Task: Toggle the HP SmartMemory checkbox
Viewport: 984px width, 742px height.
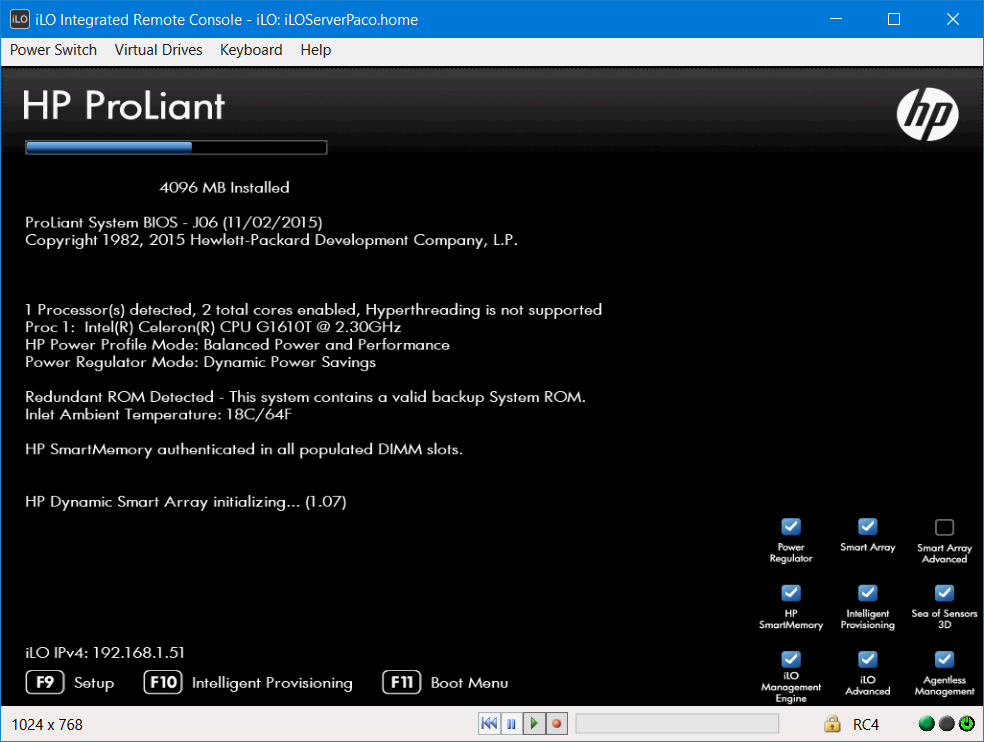Action: pyautogui.click(x=791, y=593)
